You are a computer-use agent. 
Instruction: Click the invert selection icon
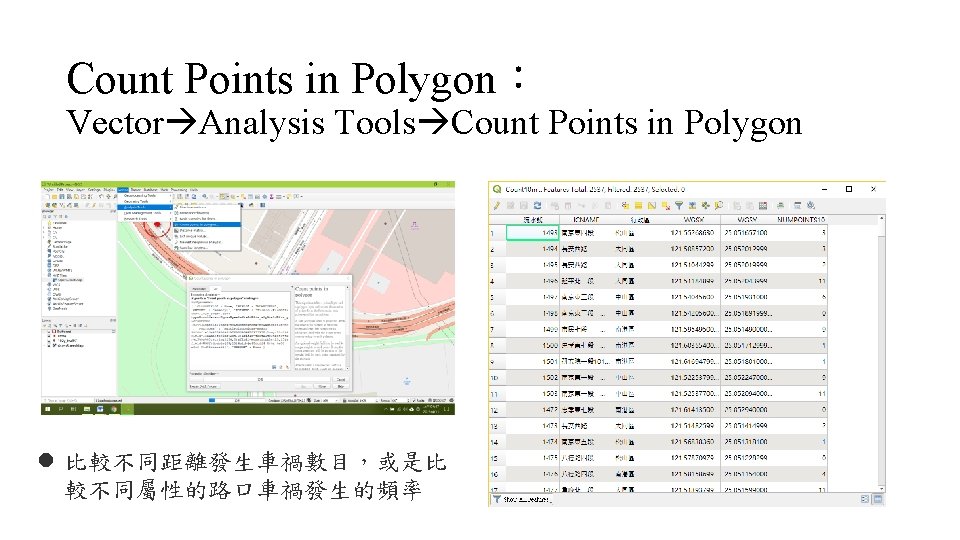click(652, 206)
